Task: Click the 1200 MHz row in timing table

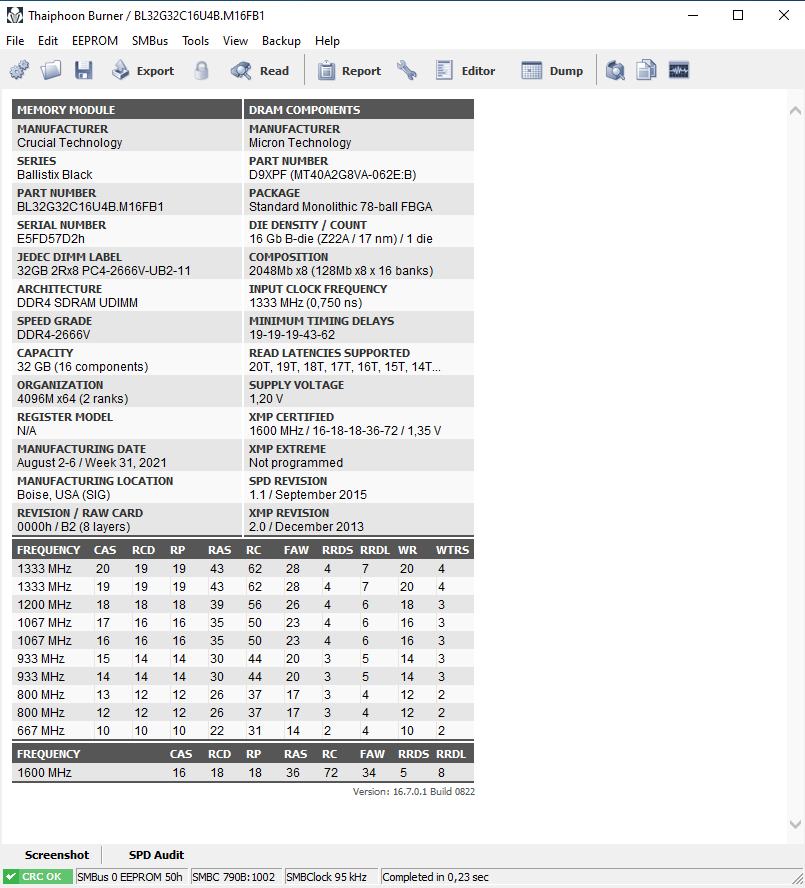Action: click(243, 604)
